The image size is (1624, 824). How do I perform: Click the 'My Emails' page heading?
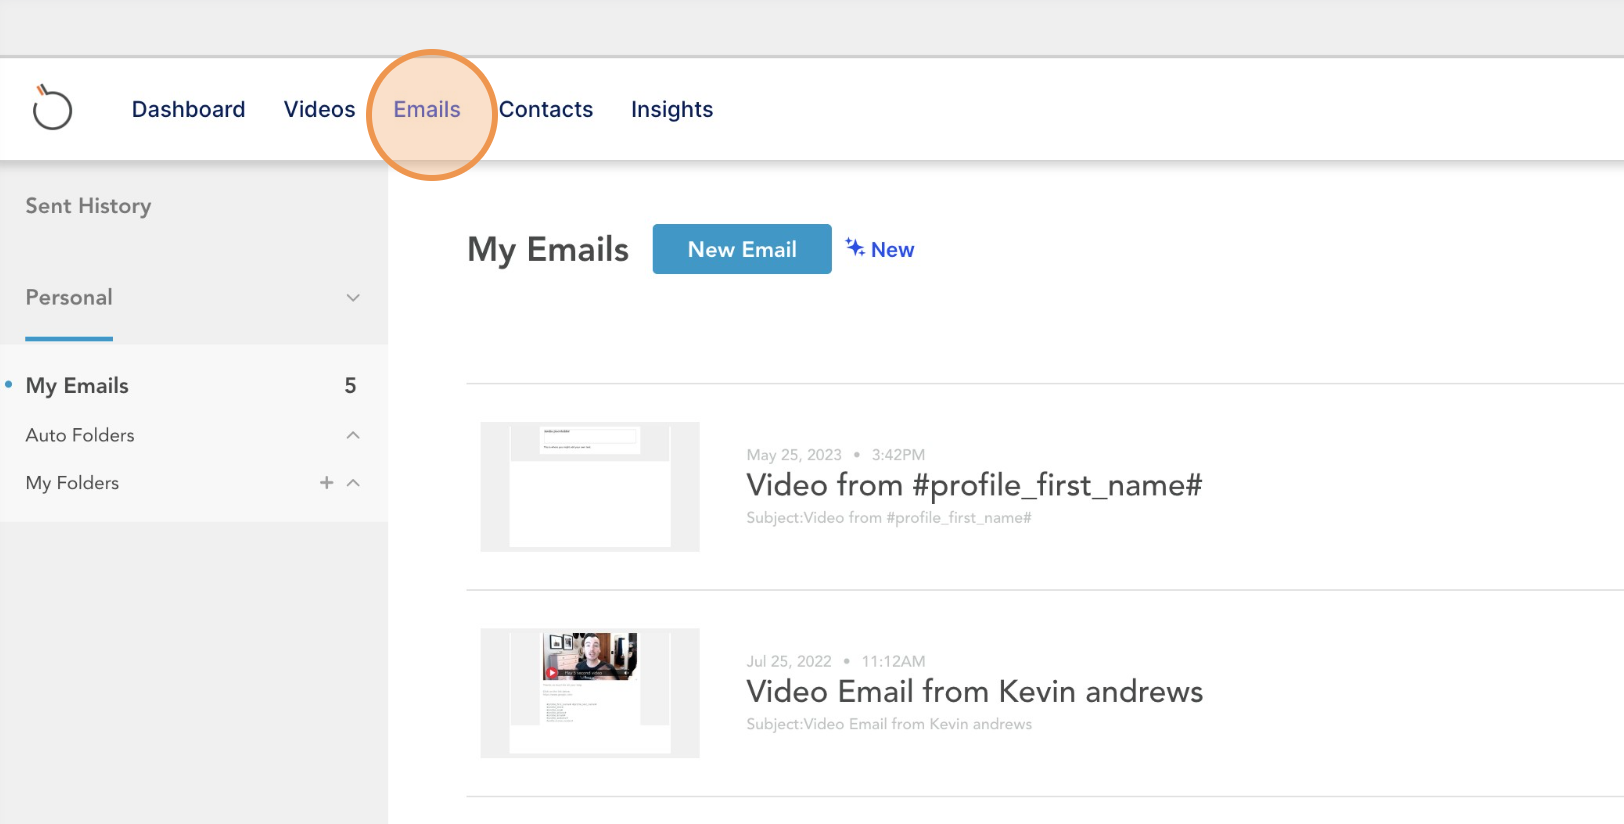click(548, 249)
